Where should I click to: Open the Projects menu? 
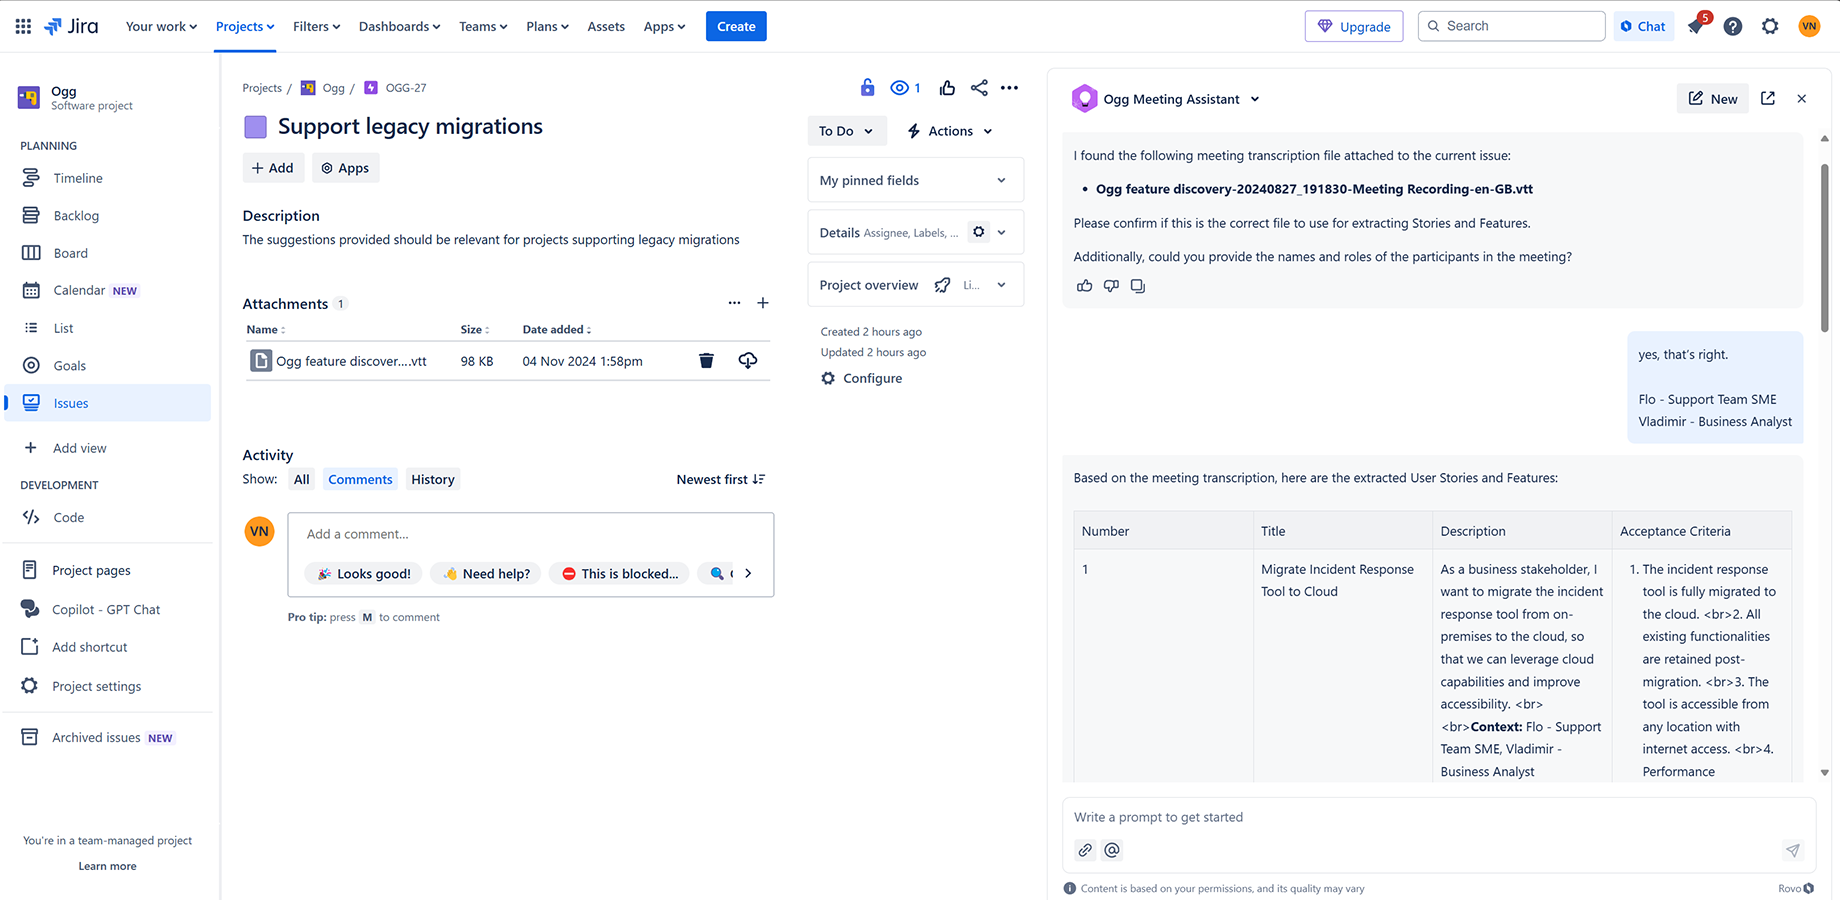tap(245, 26)
